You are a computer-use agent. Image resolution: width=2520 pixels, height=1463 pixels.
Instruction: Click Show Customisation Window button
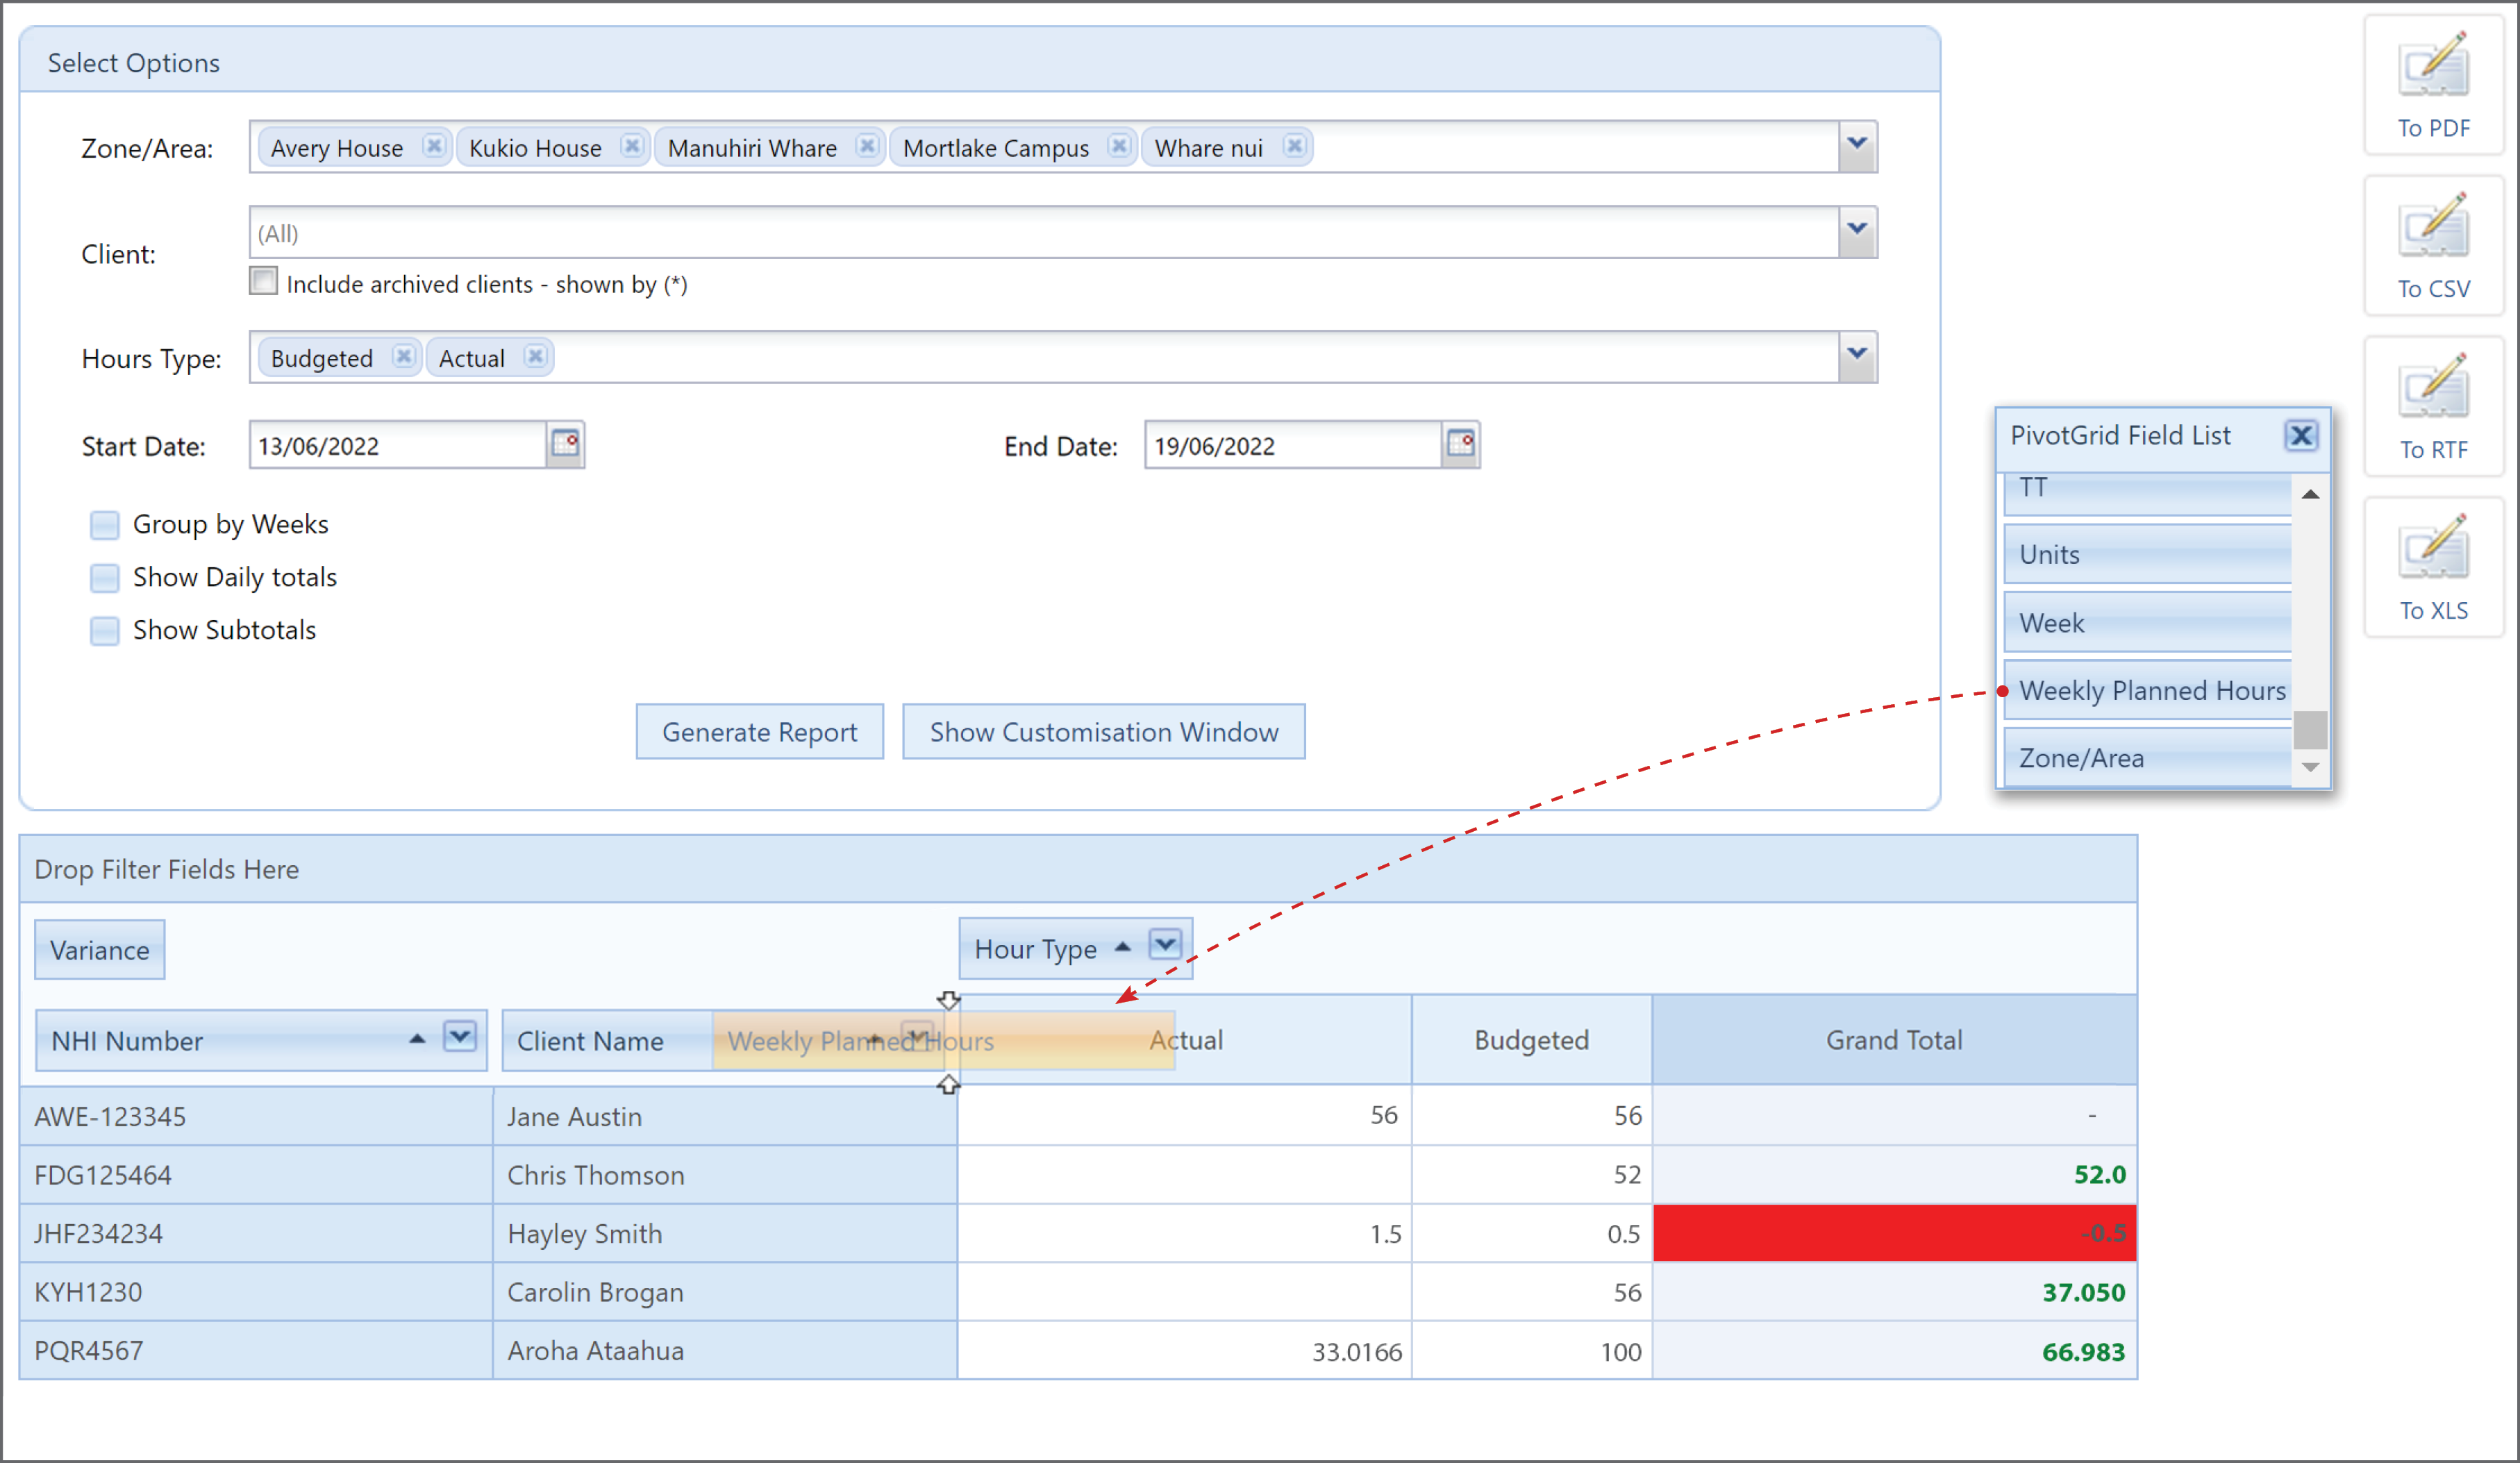click(x=1104, y=732)
